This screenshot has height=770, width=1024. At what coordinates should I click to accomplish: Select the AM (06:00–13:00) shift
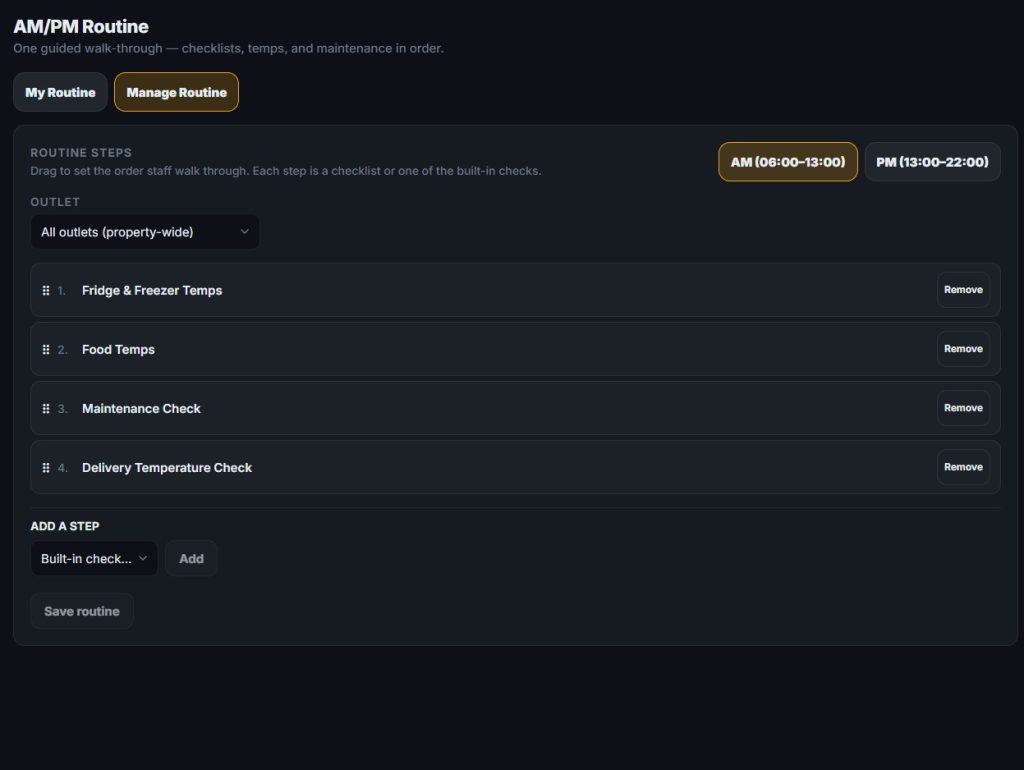(788, 162)
